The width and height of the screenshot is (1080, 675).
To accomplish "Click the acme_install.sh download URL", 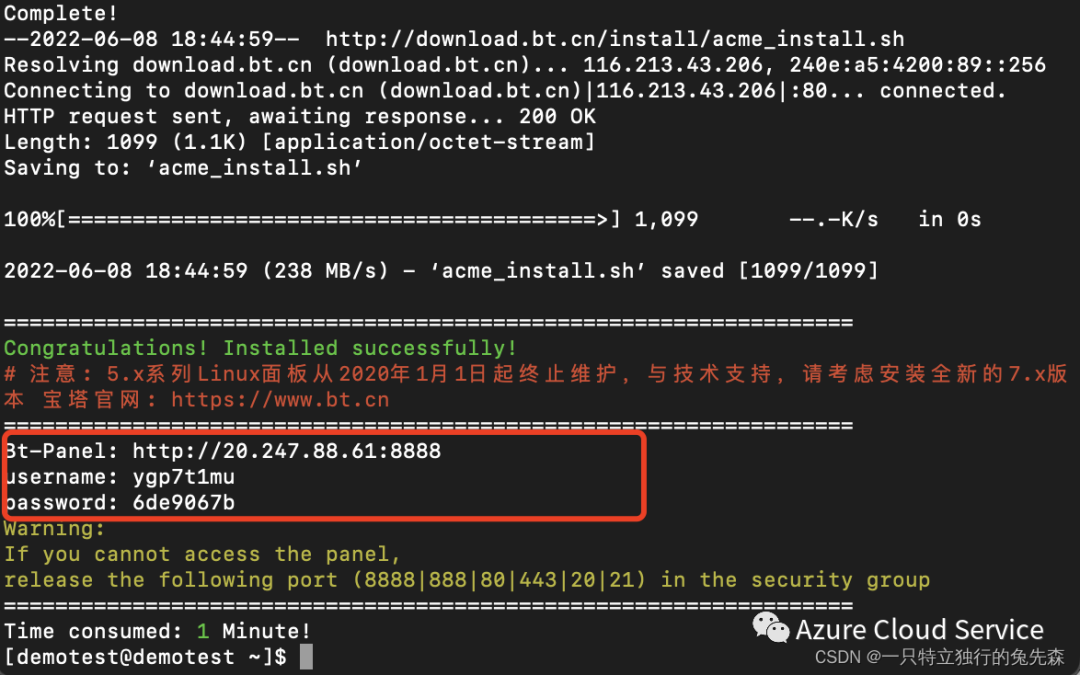I will 615,39.
